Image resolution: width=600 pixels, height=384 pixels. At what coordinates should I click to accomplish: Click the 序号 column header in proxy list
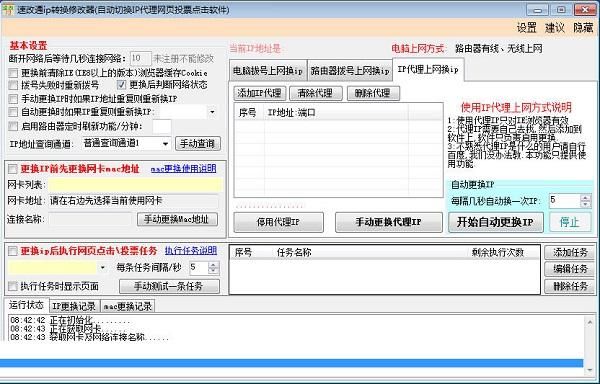249,112
